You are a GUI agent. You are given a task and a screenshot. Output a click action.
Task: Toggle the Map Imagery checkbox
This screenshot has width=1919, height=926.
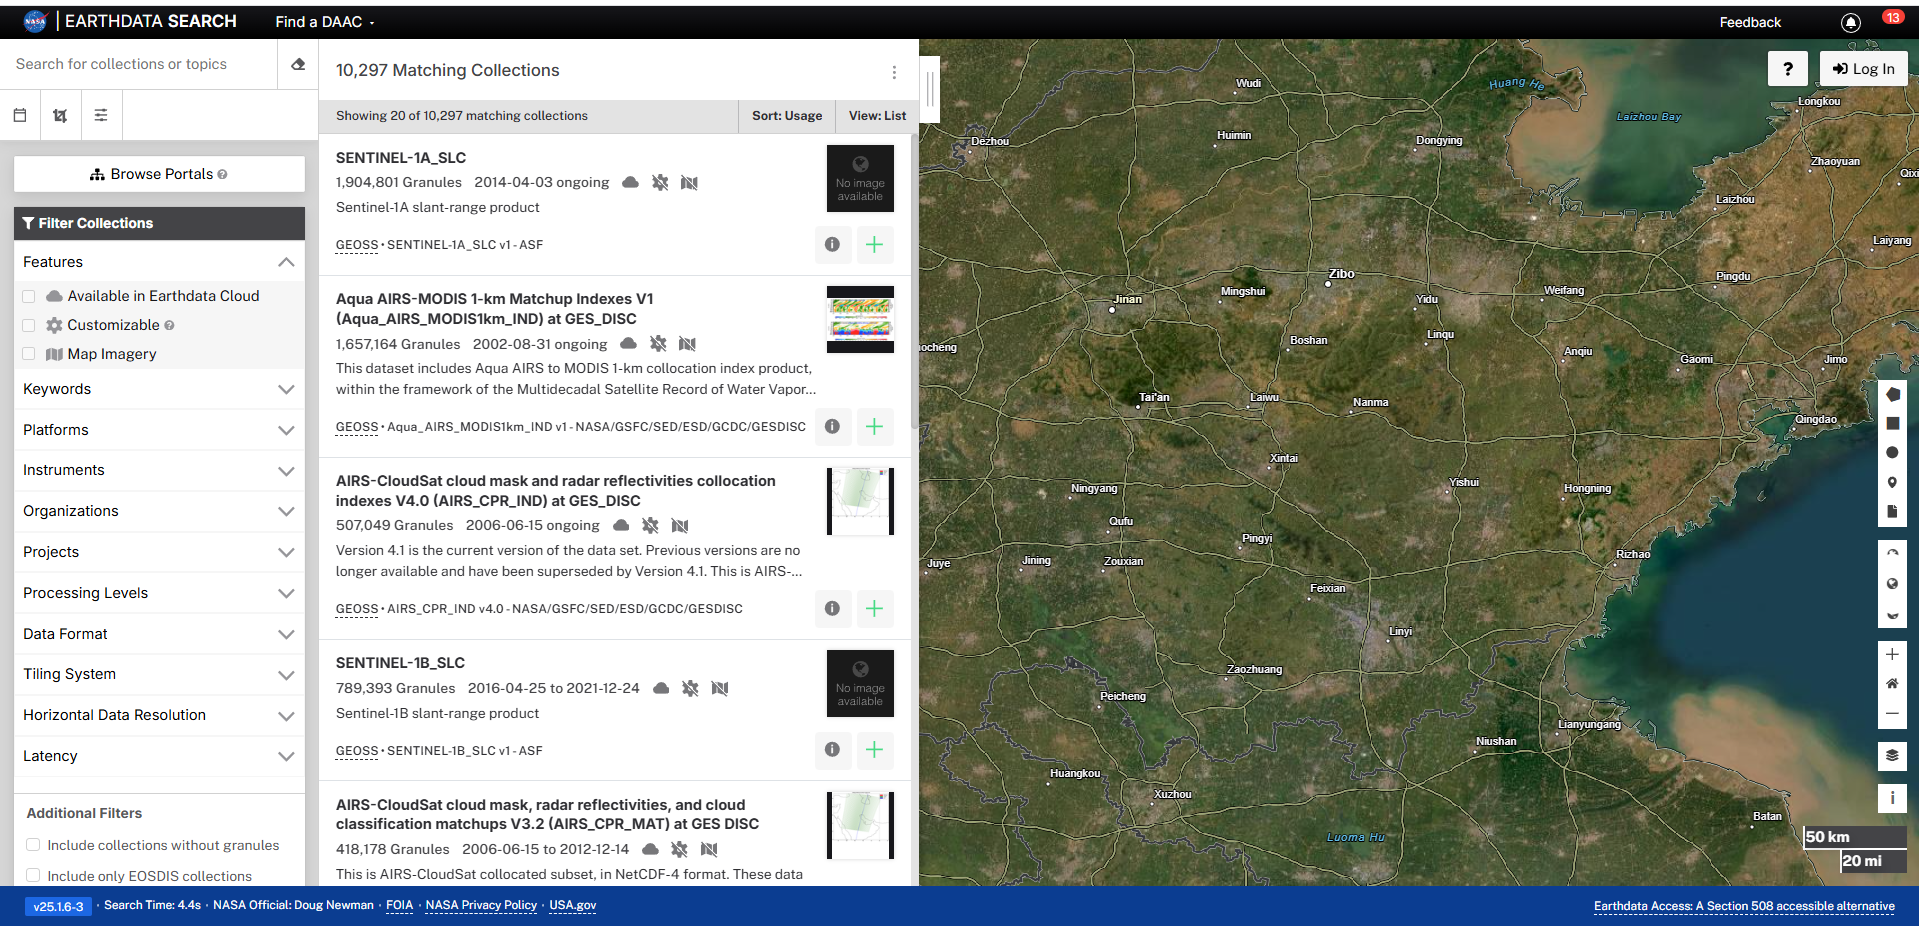(x=28, y=354)
